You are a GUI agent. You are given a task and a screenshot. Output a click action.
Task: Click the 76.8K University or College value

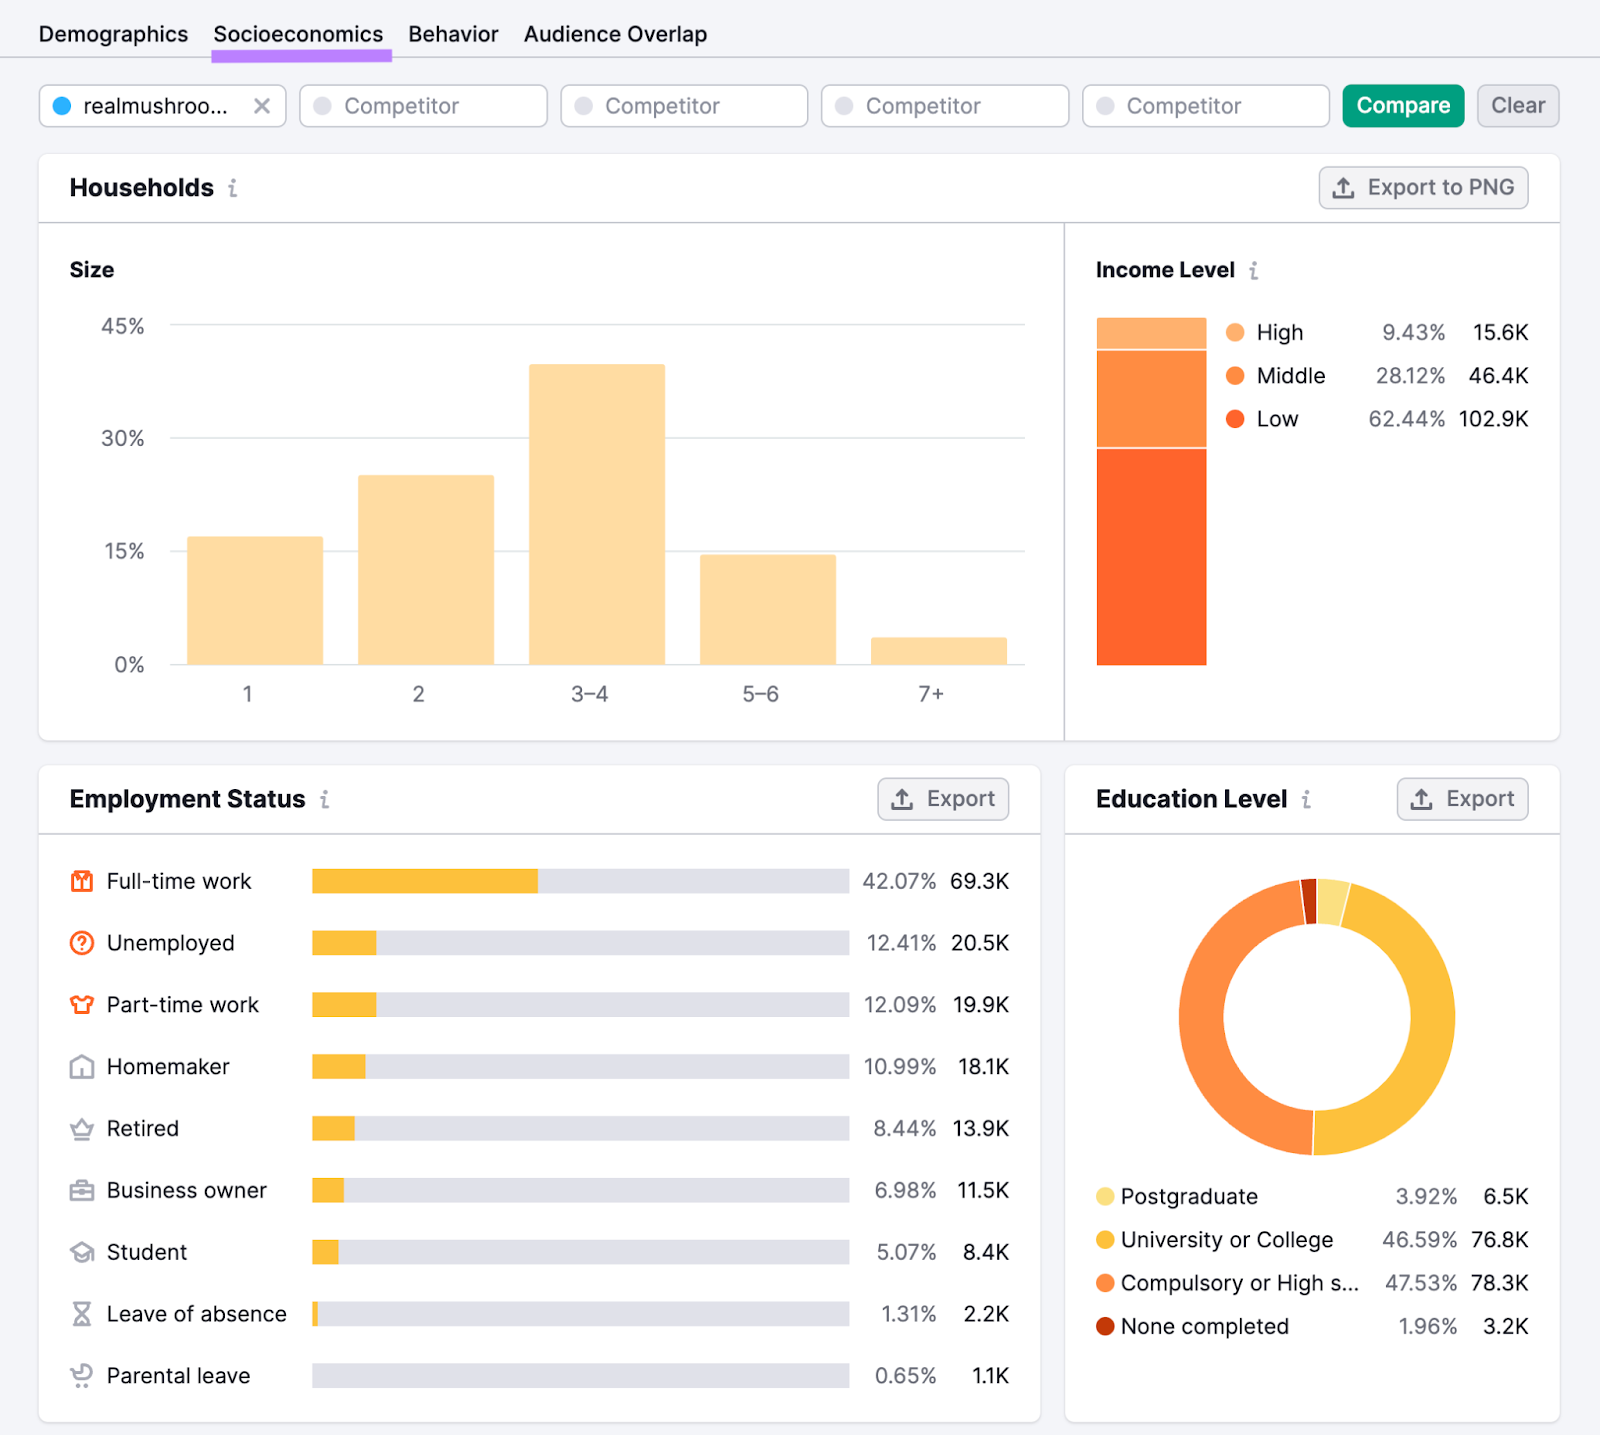1499,1240
